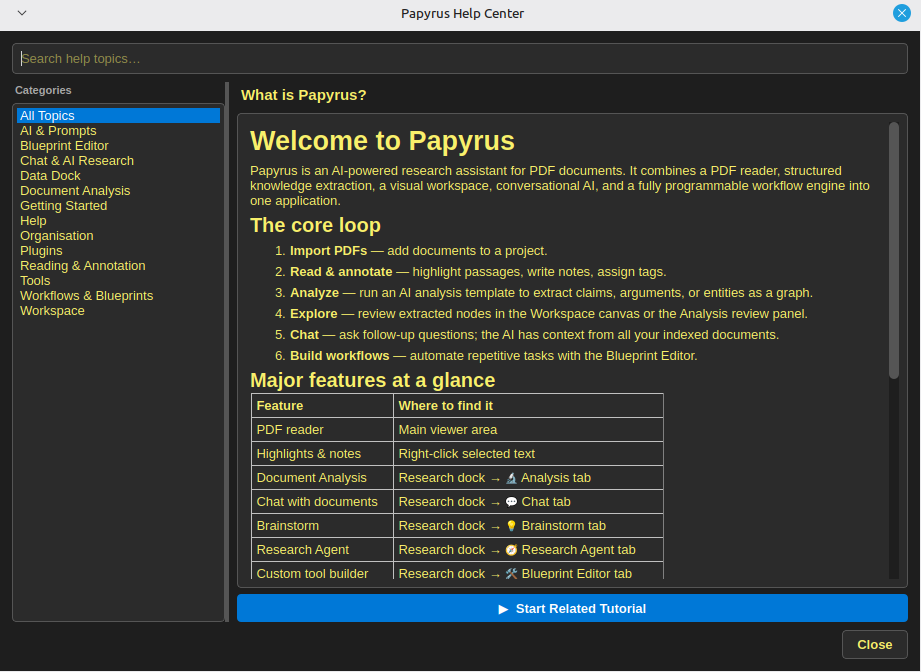Image resolution: width=921 pixels, height=672 pixels.
Task: Click the 'Feature' table header cell
Action: pos(322,406)
